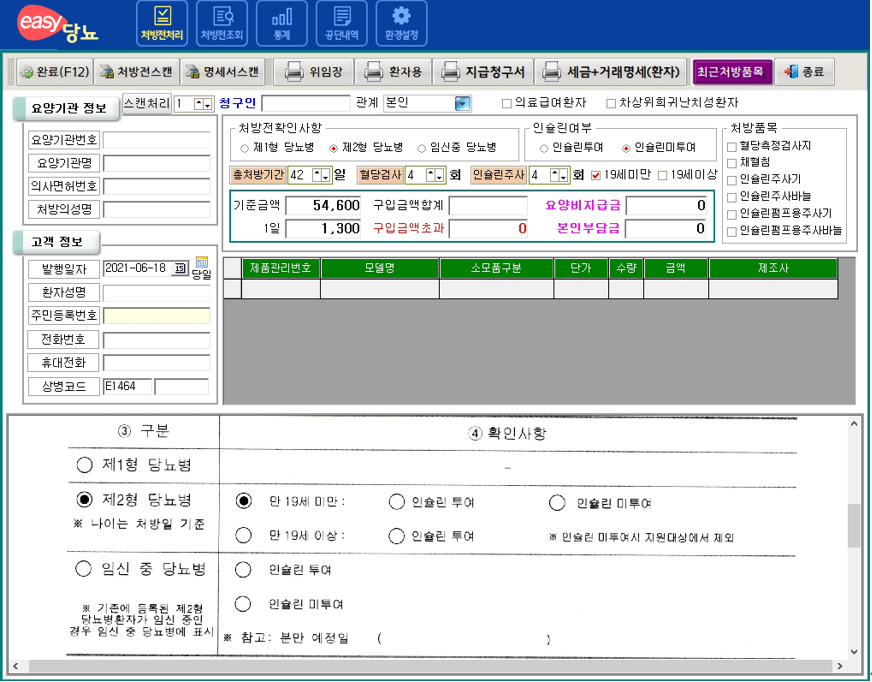
Task: Click the horizontal scrollbar right arrow
Action: point(839,666)
